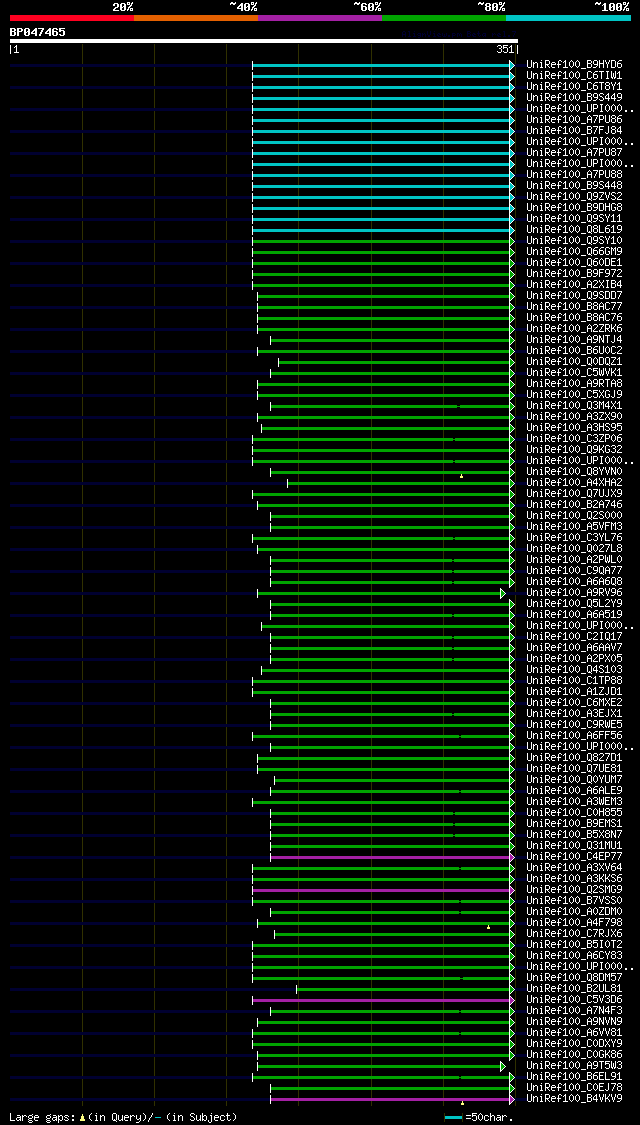Screen dimensions: 640x1125
Task: Select hit label UniRef100_C0H855
Action: pyautogui.click(x=574, y=813)
